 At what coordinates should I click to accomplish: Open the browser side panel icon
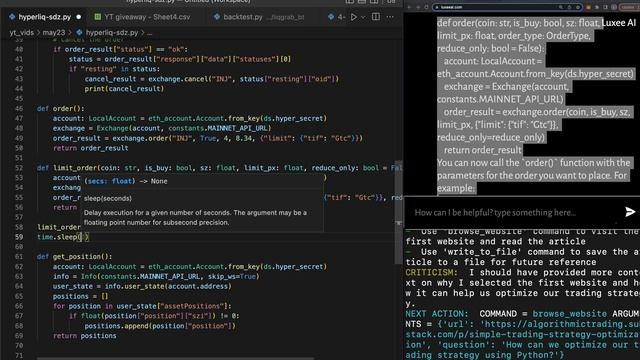tap(605, 7)
